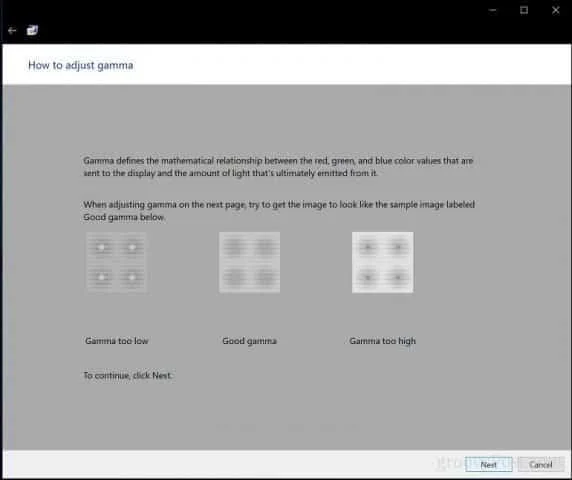572x480 pixels.
Task: Click Next to continue
Action: (488, 465)
